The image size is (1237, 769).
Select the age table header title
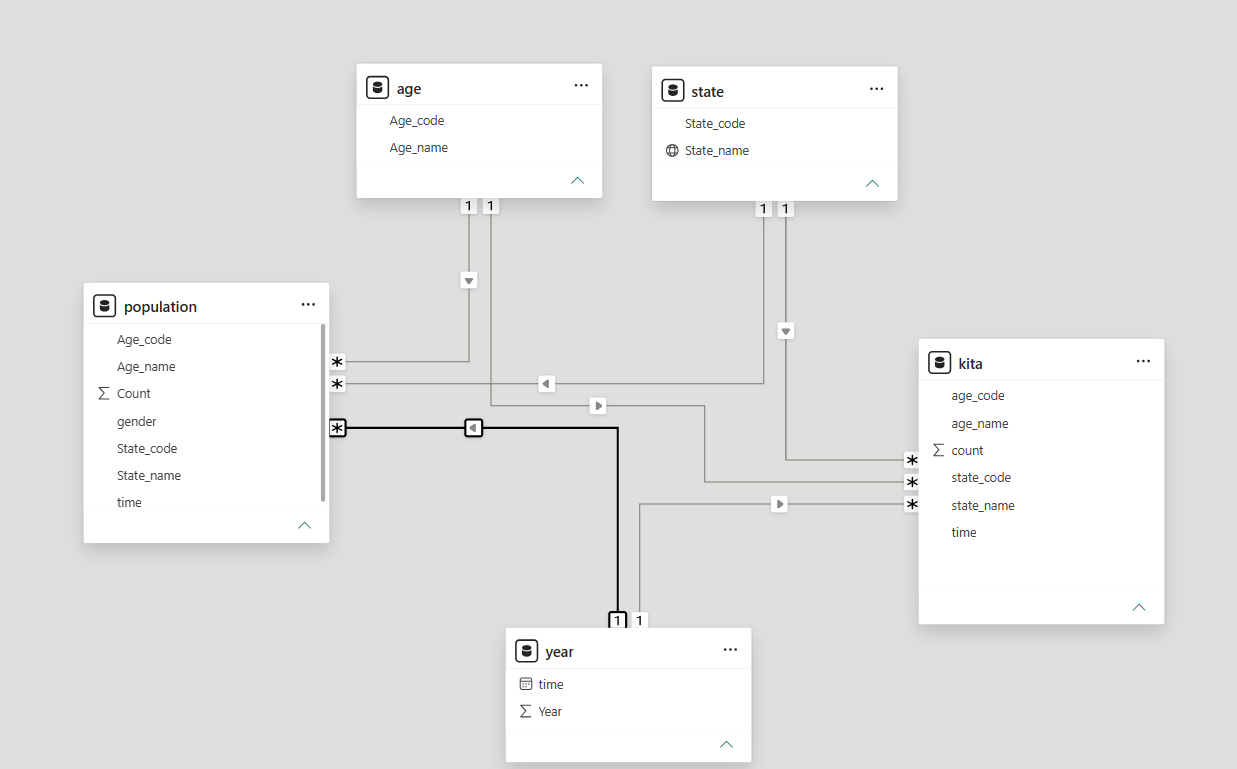pyautogui.click(x=409, y=89)
